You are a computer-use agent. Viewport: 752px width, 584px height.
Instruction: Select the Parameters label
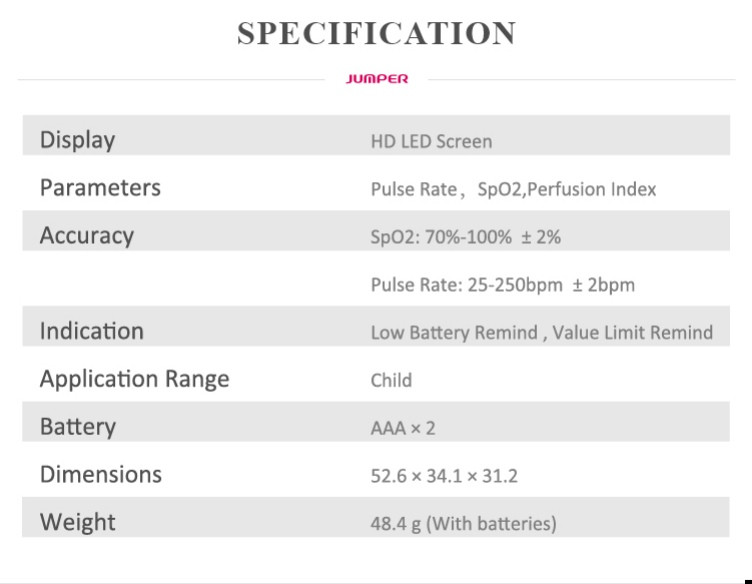tap(100, 187)
